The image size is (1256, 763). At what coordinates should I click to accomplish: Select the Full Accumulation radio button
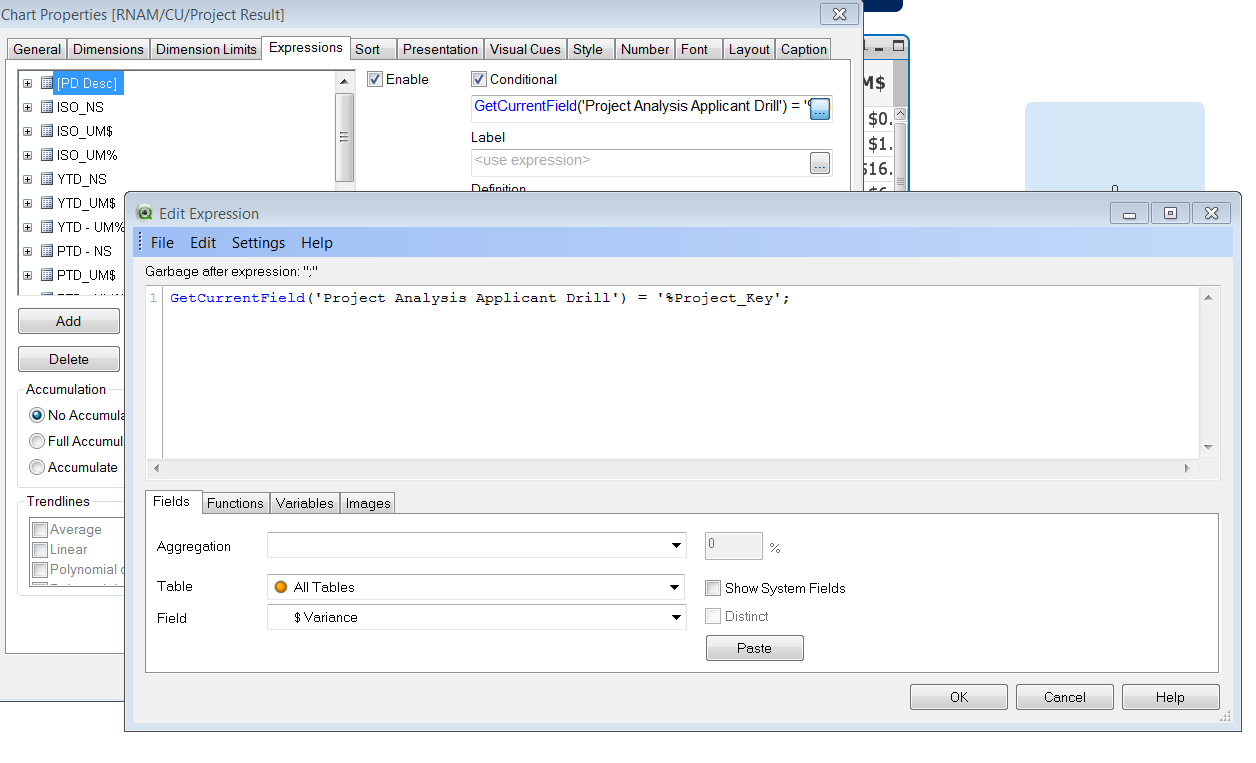point(37,441)
